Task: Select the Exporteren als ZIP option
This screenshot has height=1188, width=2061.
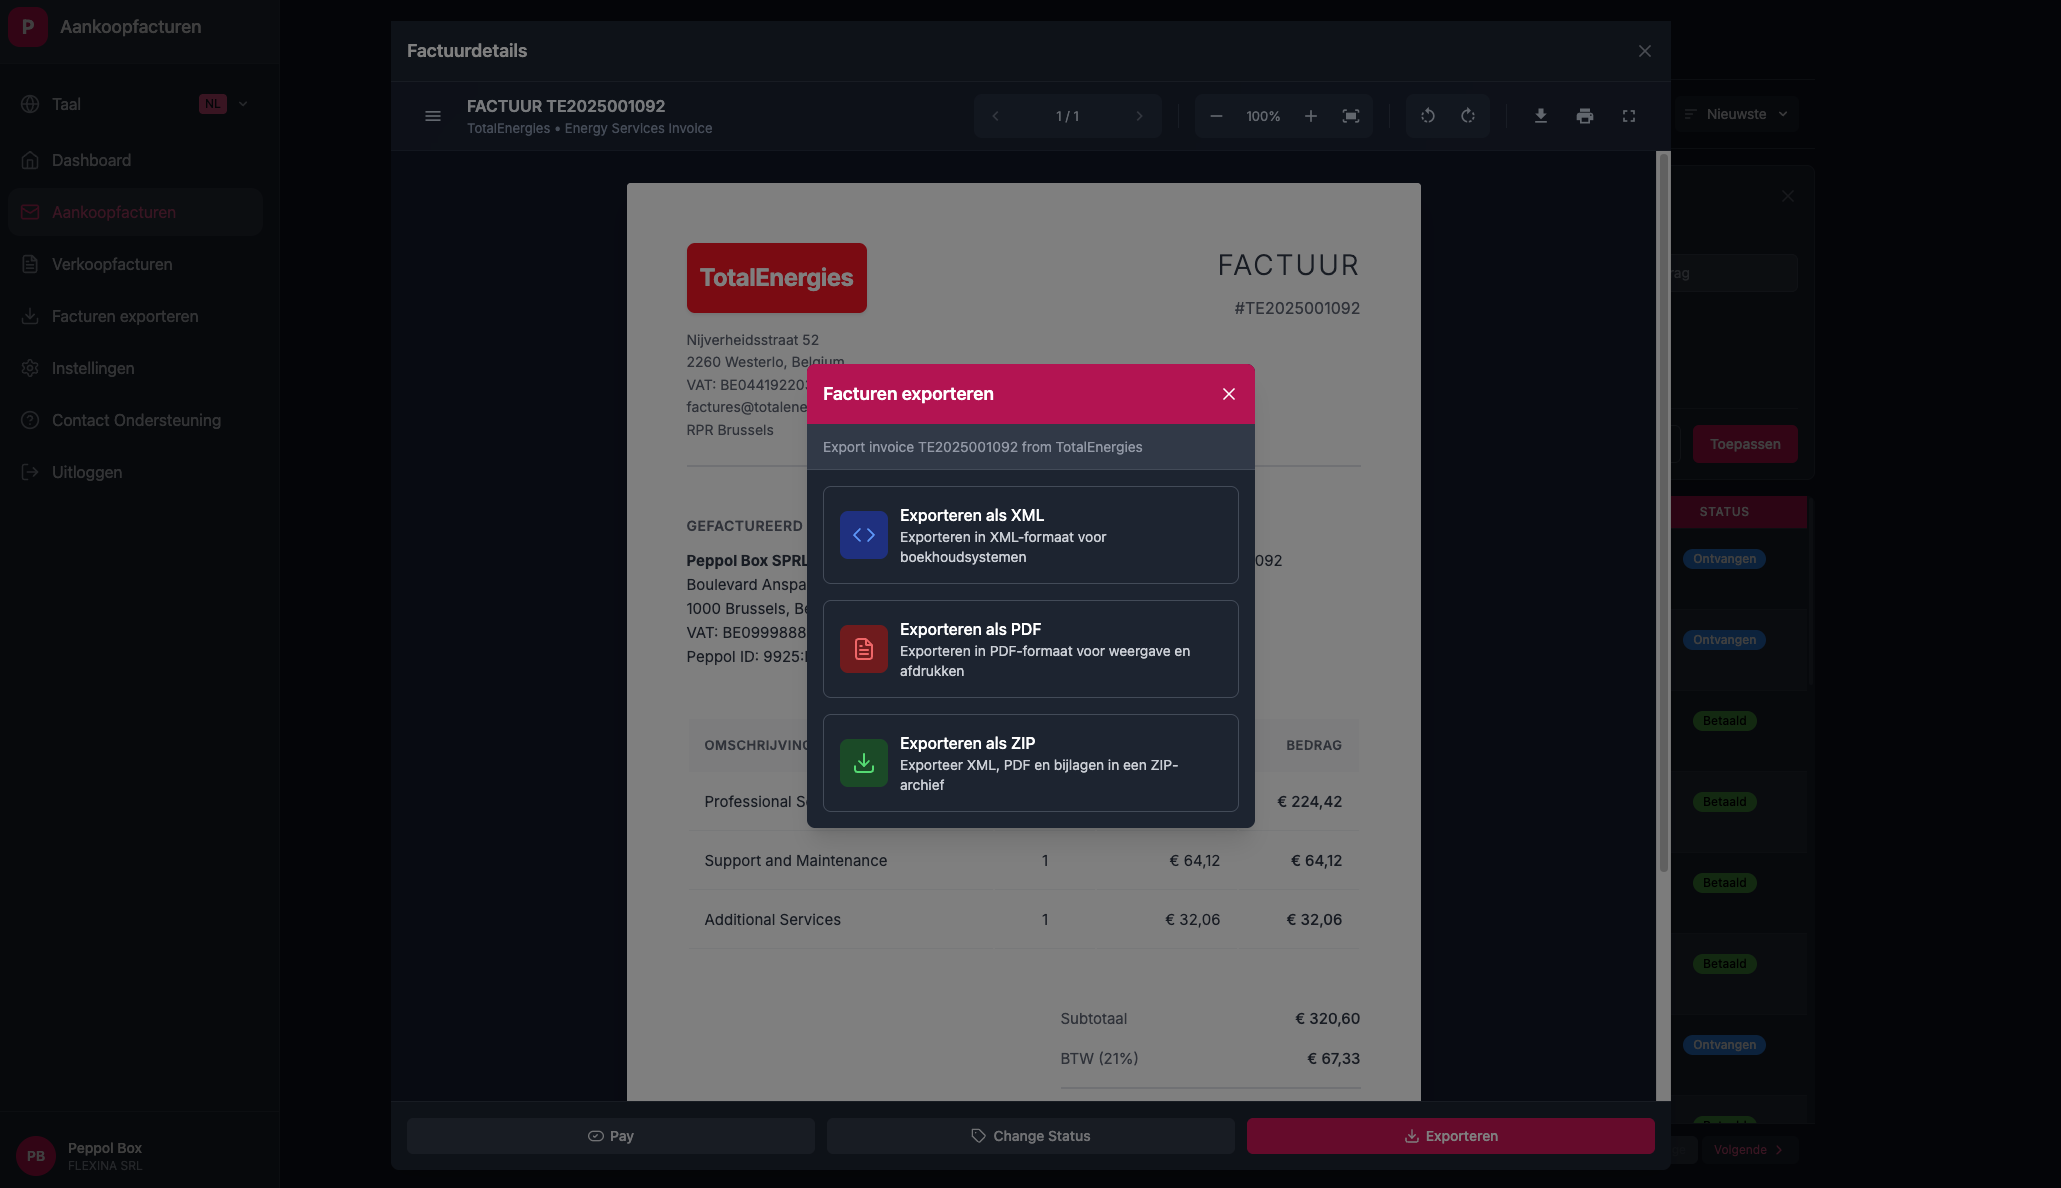Action: 1030,763
